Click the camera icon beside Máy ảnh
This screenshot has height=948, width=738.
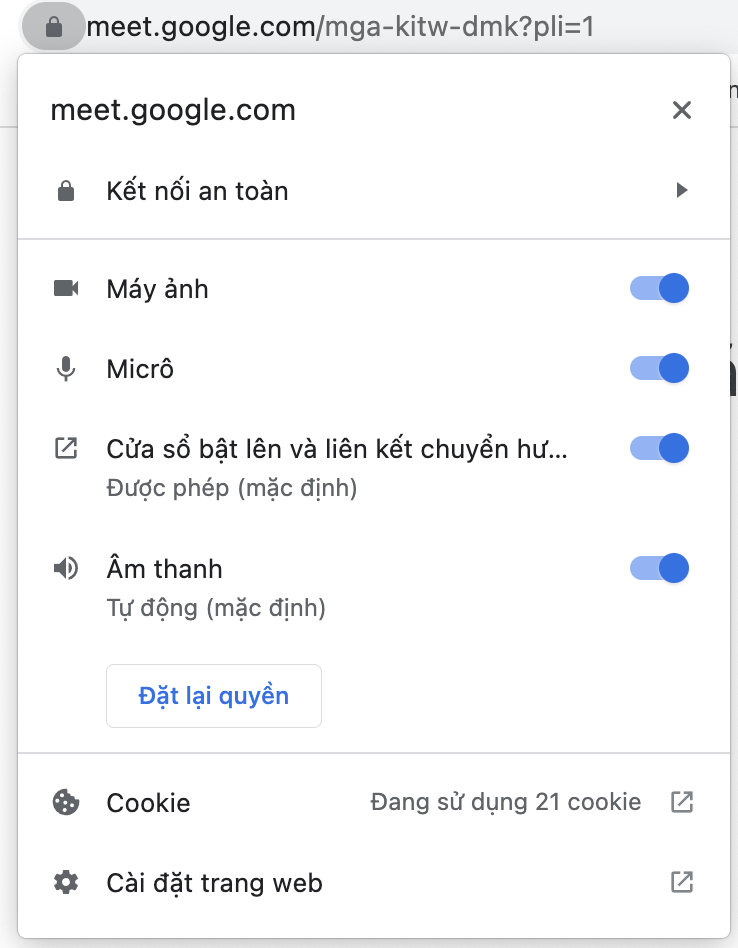66,289
